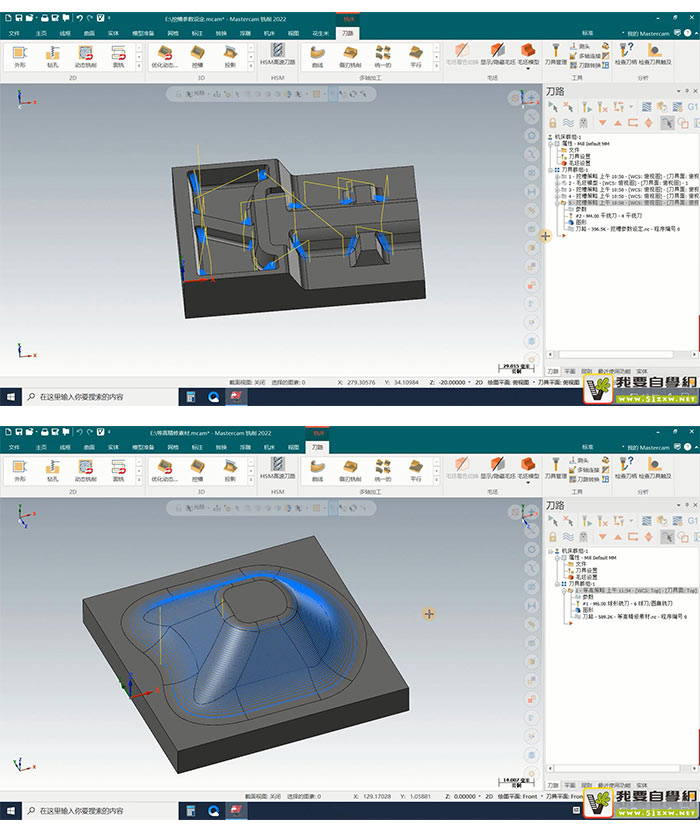Toggle ghost display icon in bottom 刀路 panel
This screenshot has height=829, width=700.
(583, 537)
